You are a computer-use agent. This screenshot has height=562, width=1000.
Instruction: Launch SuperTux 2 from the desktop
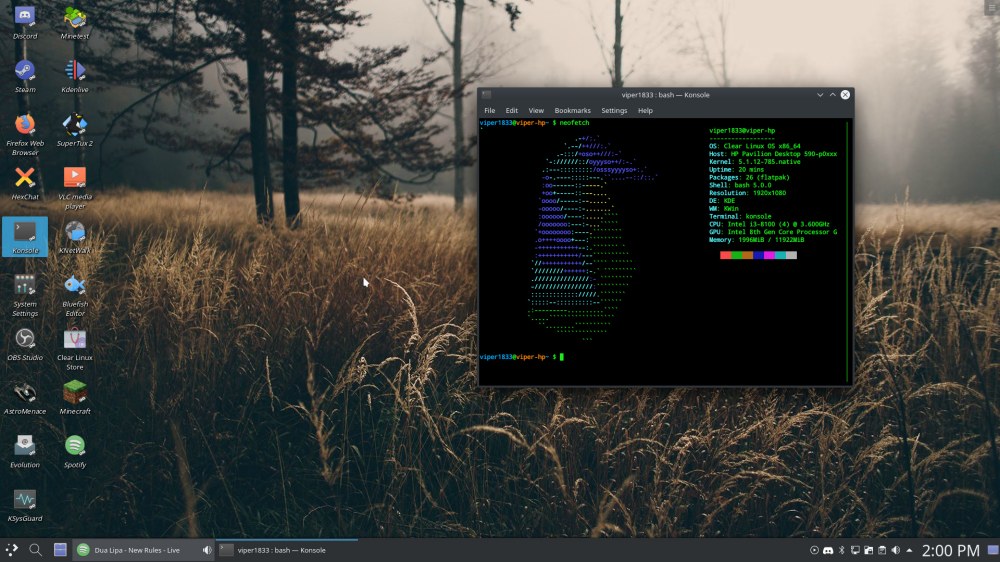75,129
